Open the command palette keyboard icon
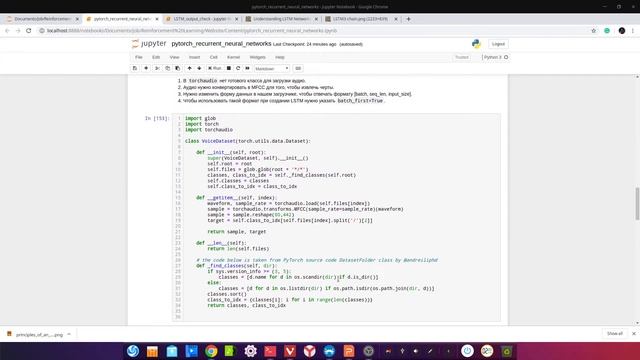 pos(298,68)
